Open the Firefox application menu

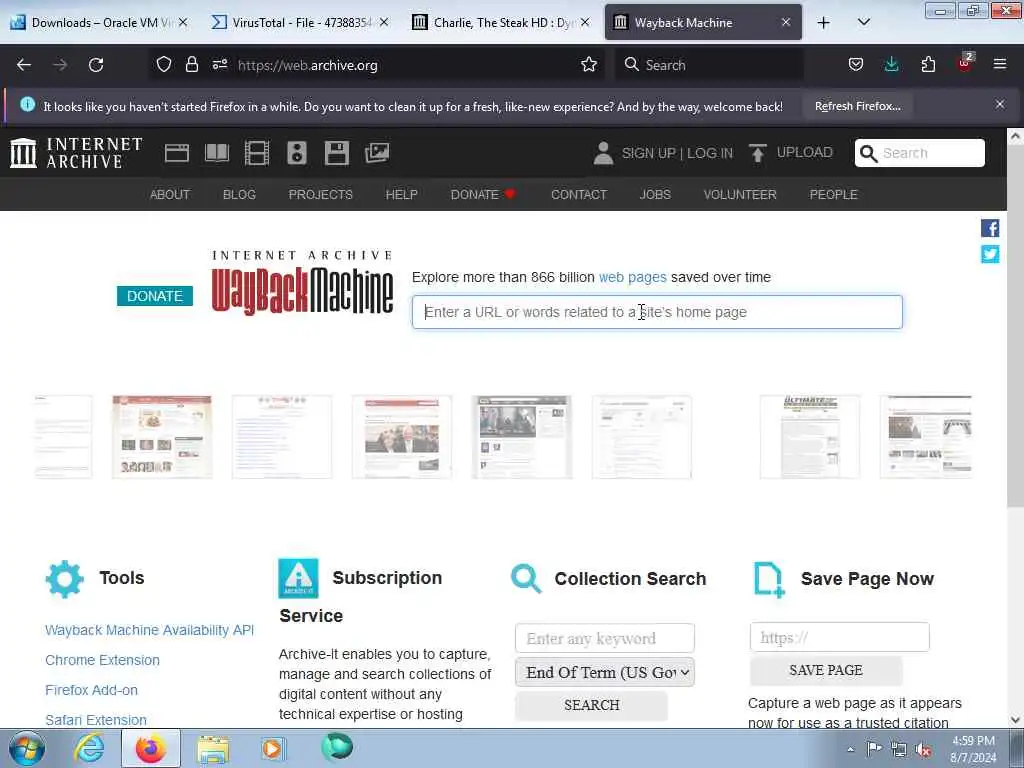click(1000, 64)
